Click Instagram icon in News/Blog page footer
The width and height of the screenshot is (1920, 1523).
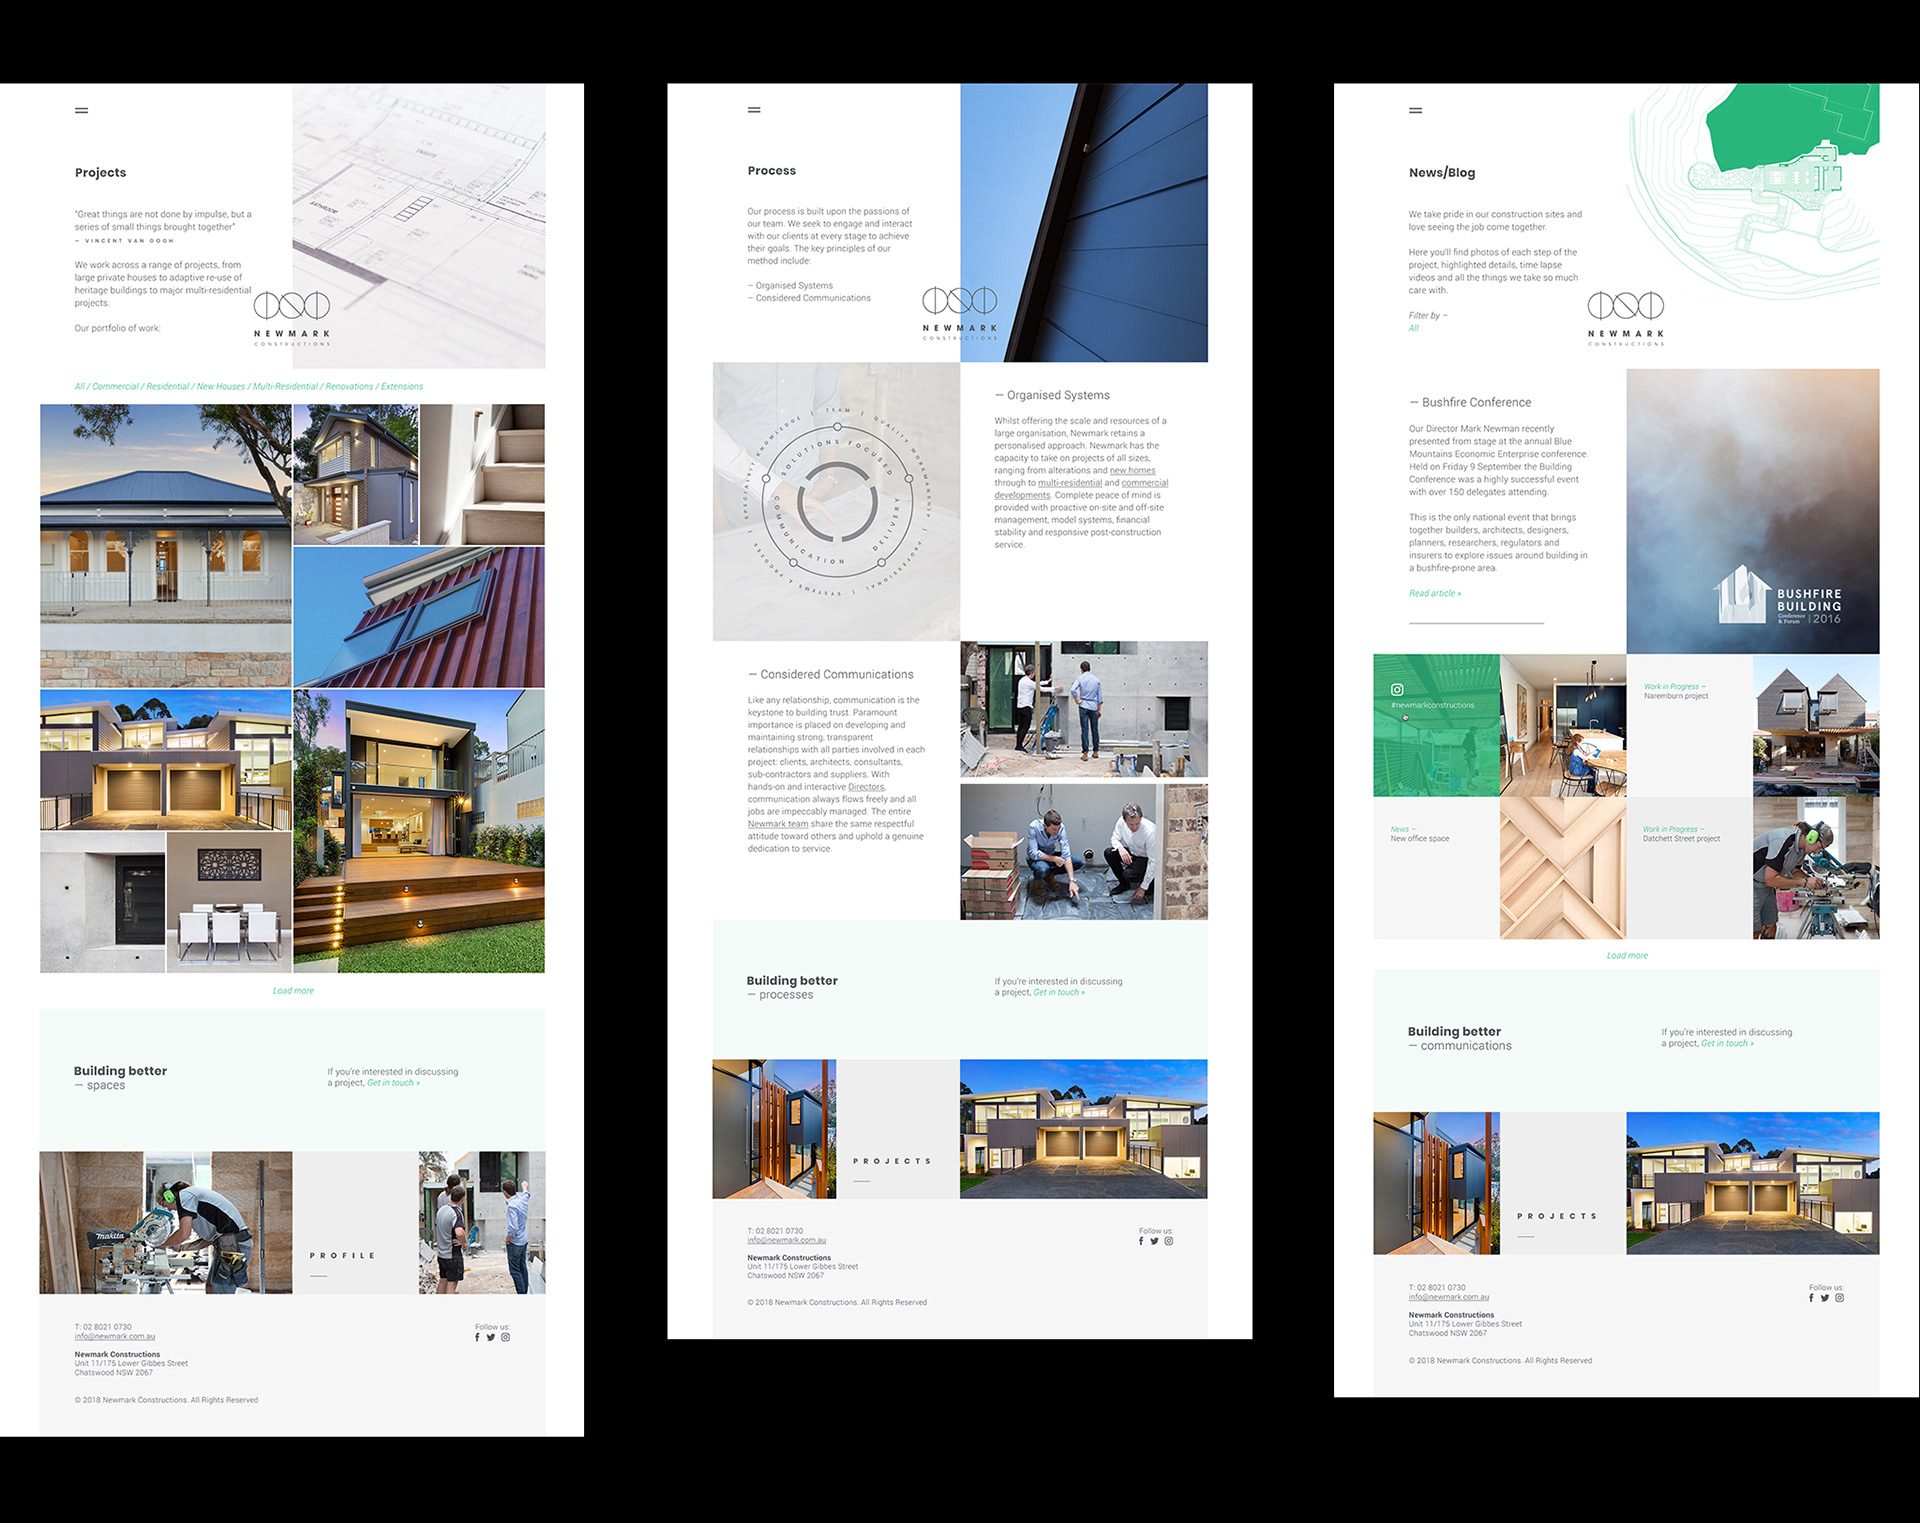pos(1839,1298)
